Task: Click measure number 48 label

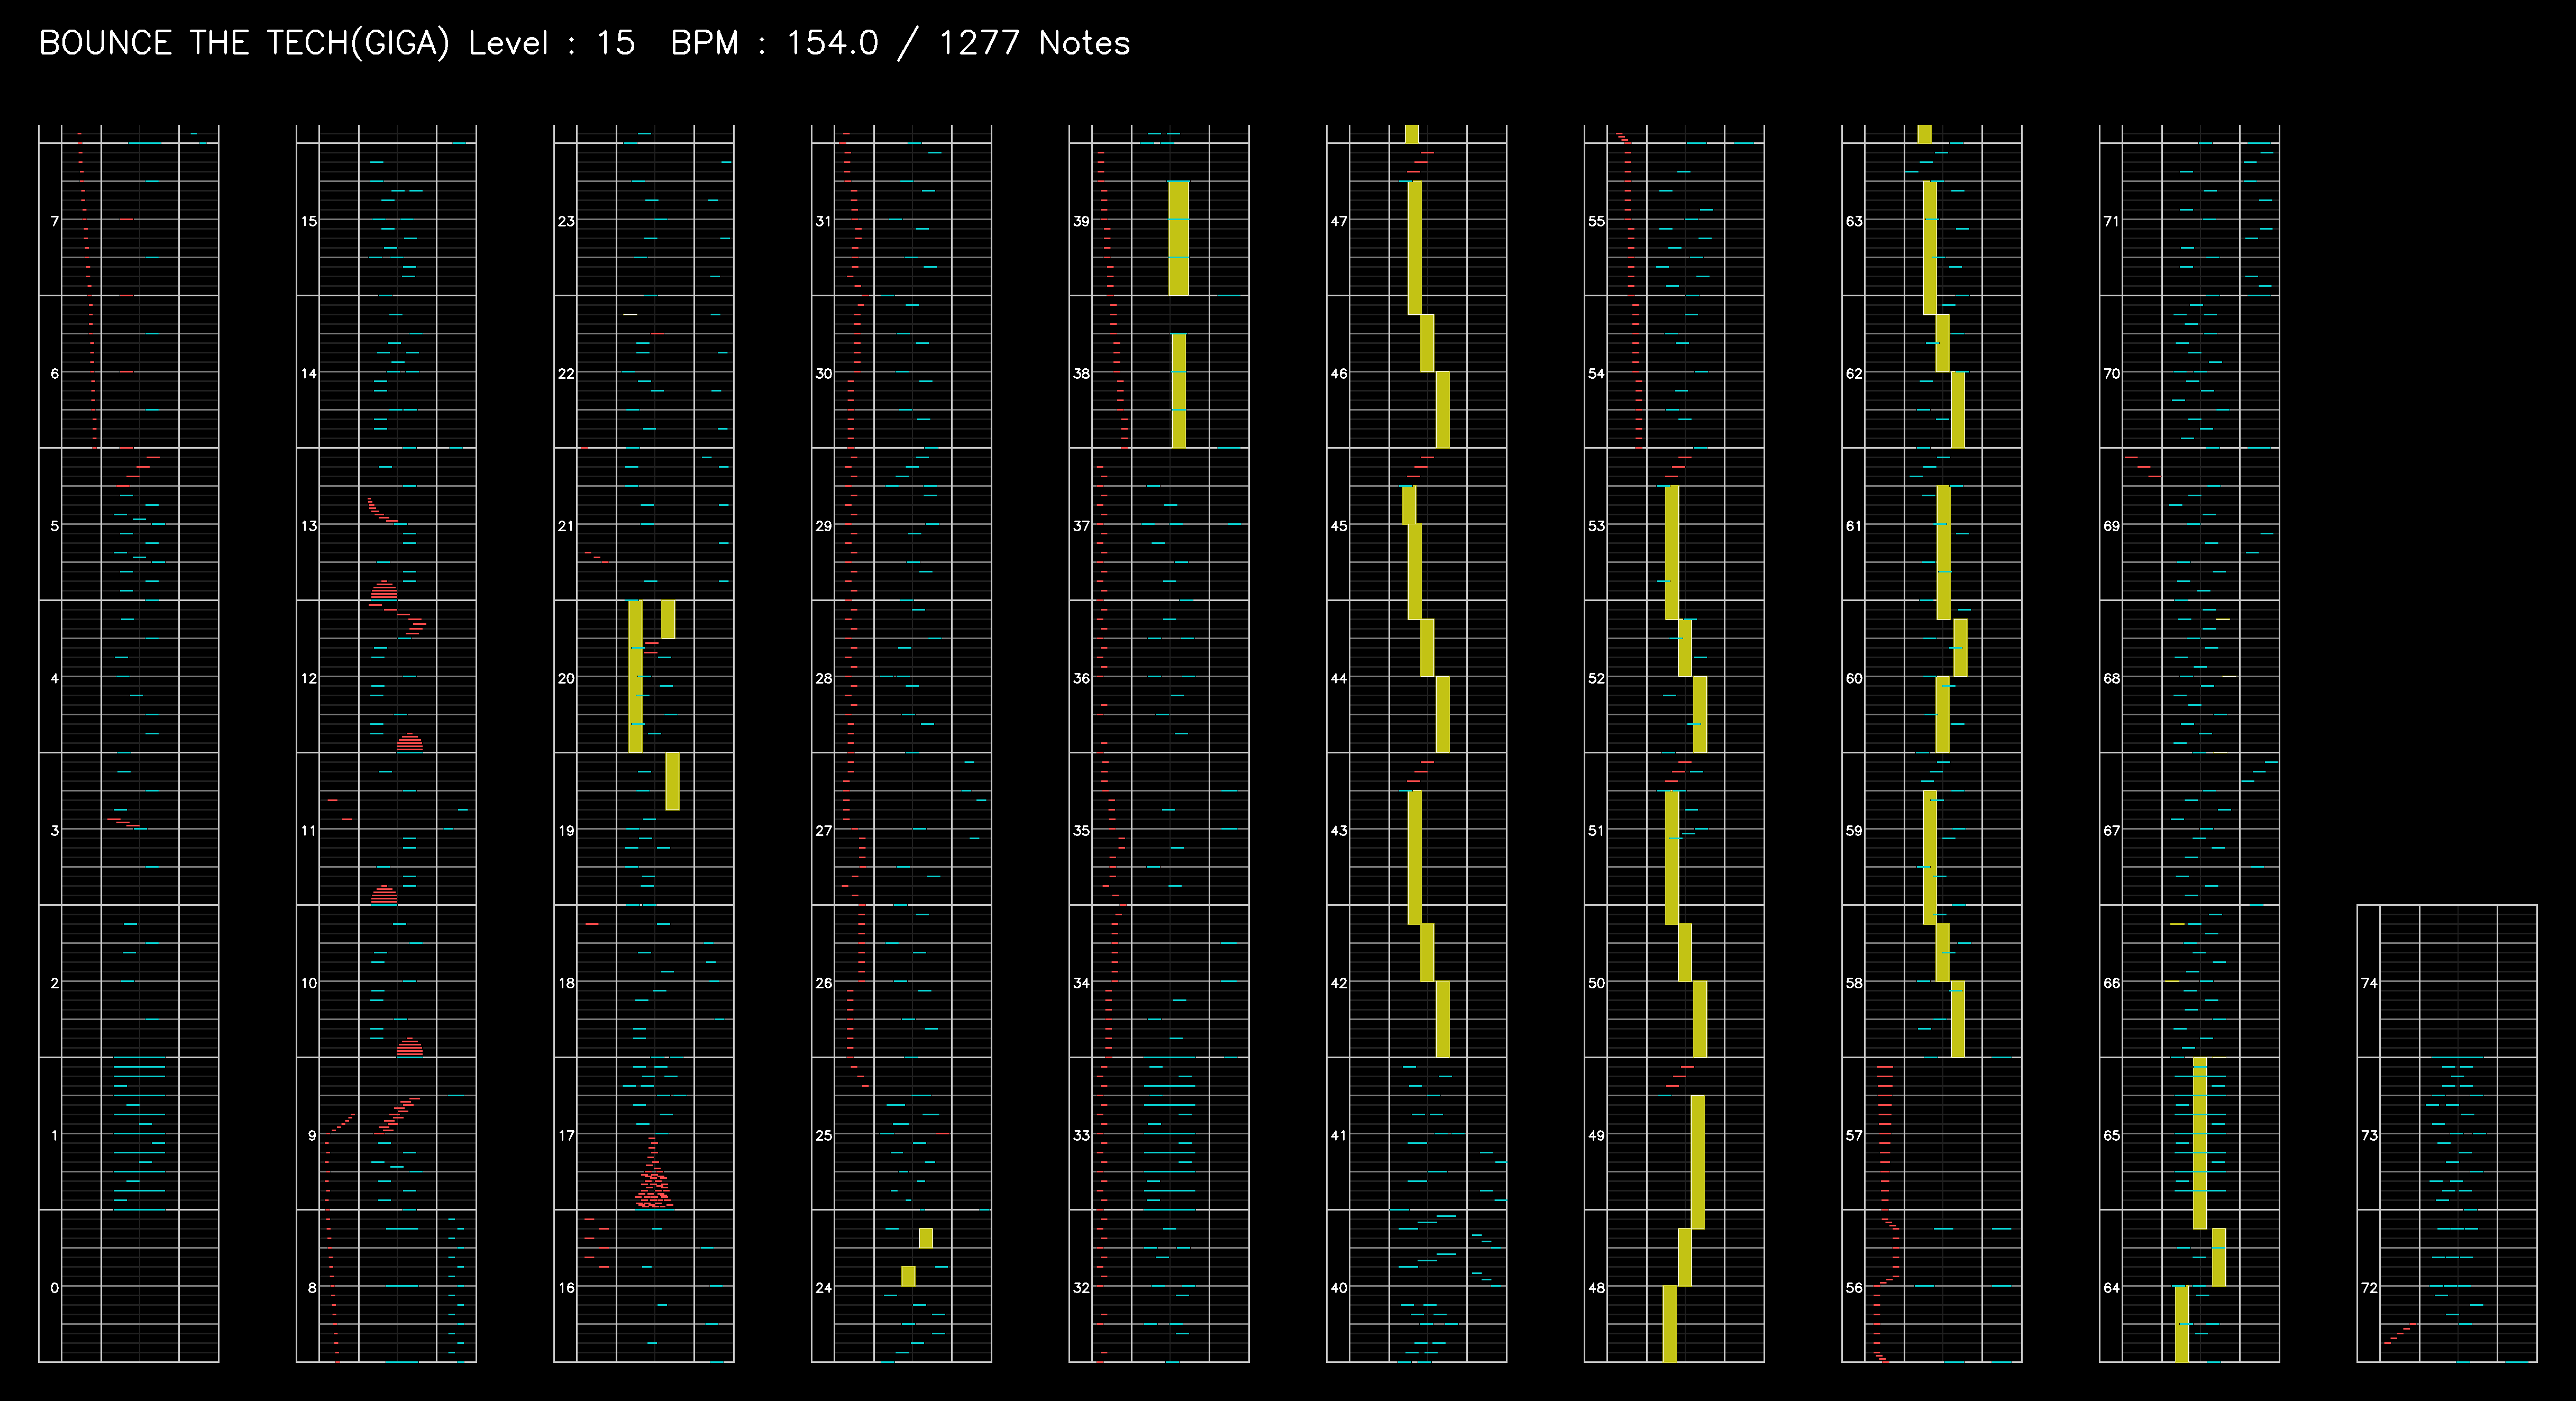Action: pos(1596,1288)
